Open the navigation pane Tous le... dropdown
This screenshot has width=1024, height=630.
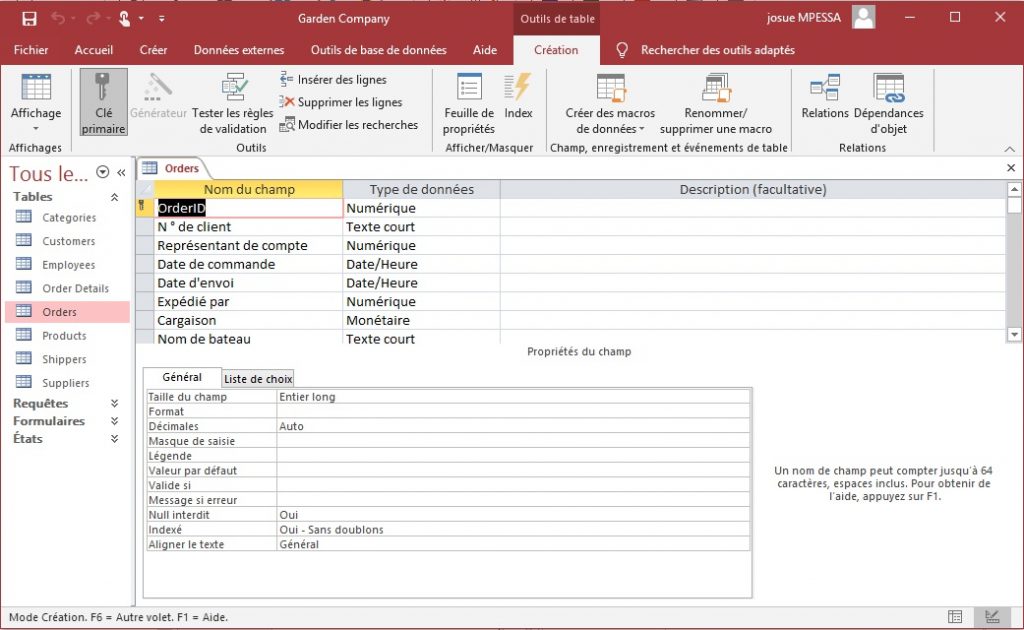102,173
